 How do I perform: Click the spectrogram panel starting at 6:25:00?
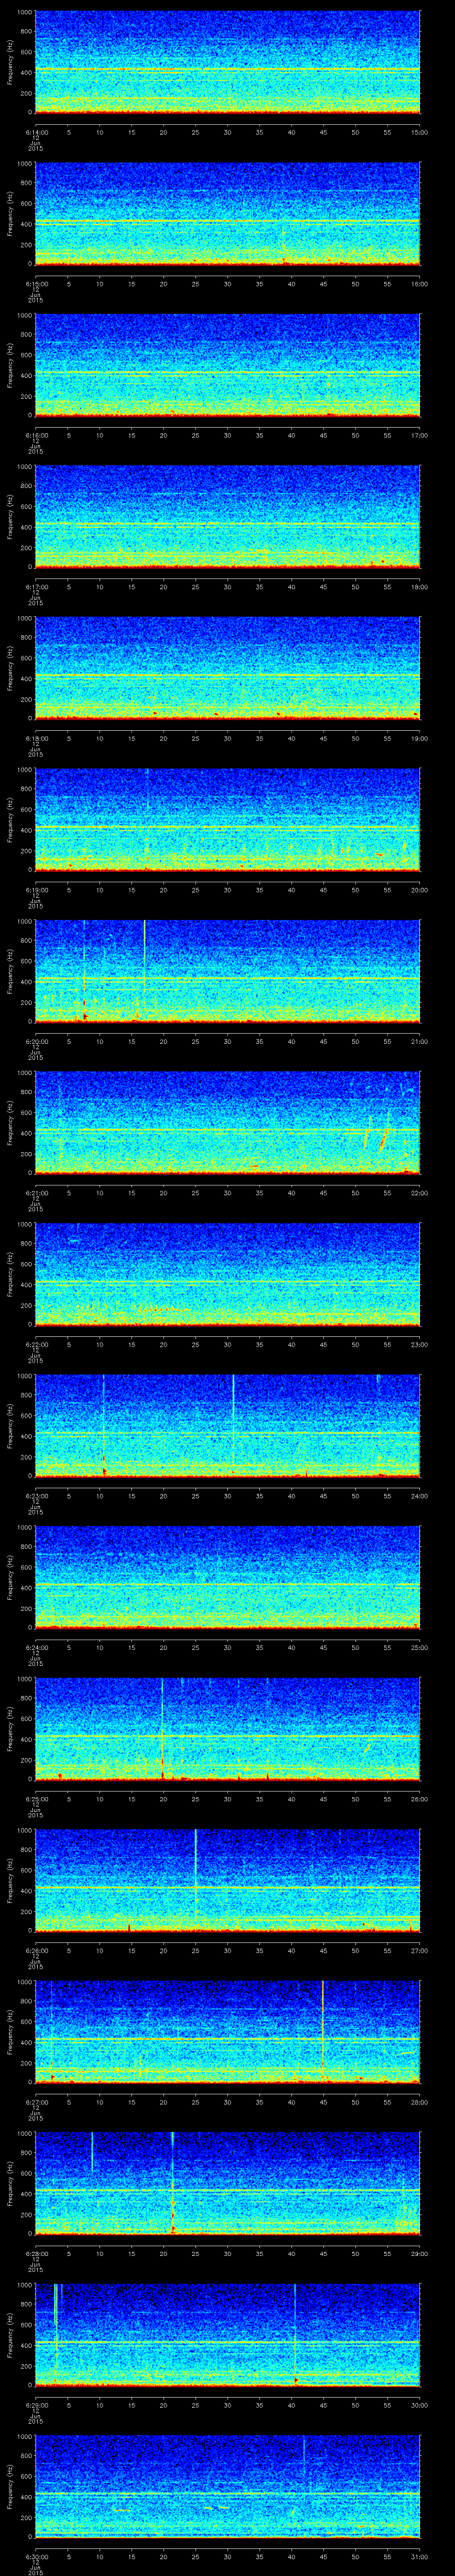(x=227, y=1728)
